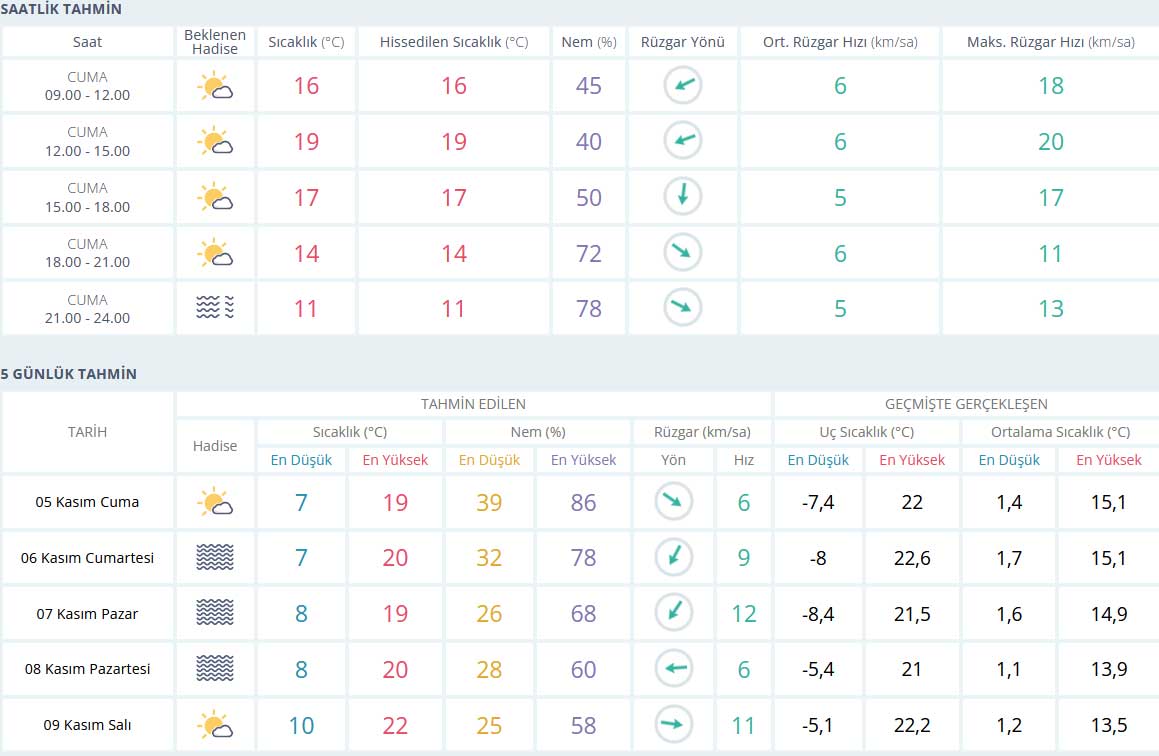Click wind direction icon for 09 Kasım Salı

[674, 725]
